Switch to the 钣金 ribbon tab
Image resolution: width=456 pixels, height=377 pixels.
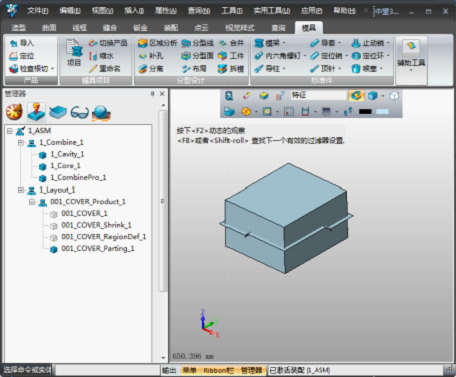pos(140,28)
